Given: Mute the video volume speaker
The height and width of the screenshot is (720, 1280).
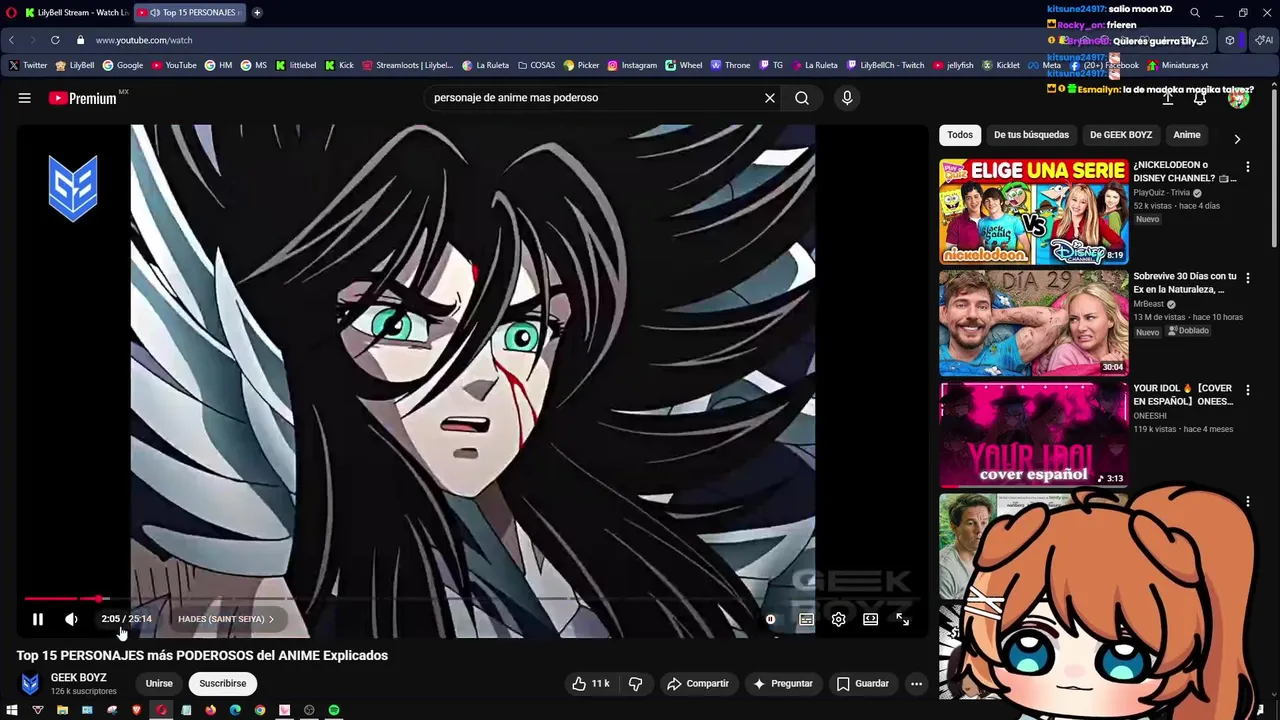Looking at the screenshot, I should coord(71,619).
